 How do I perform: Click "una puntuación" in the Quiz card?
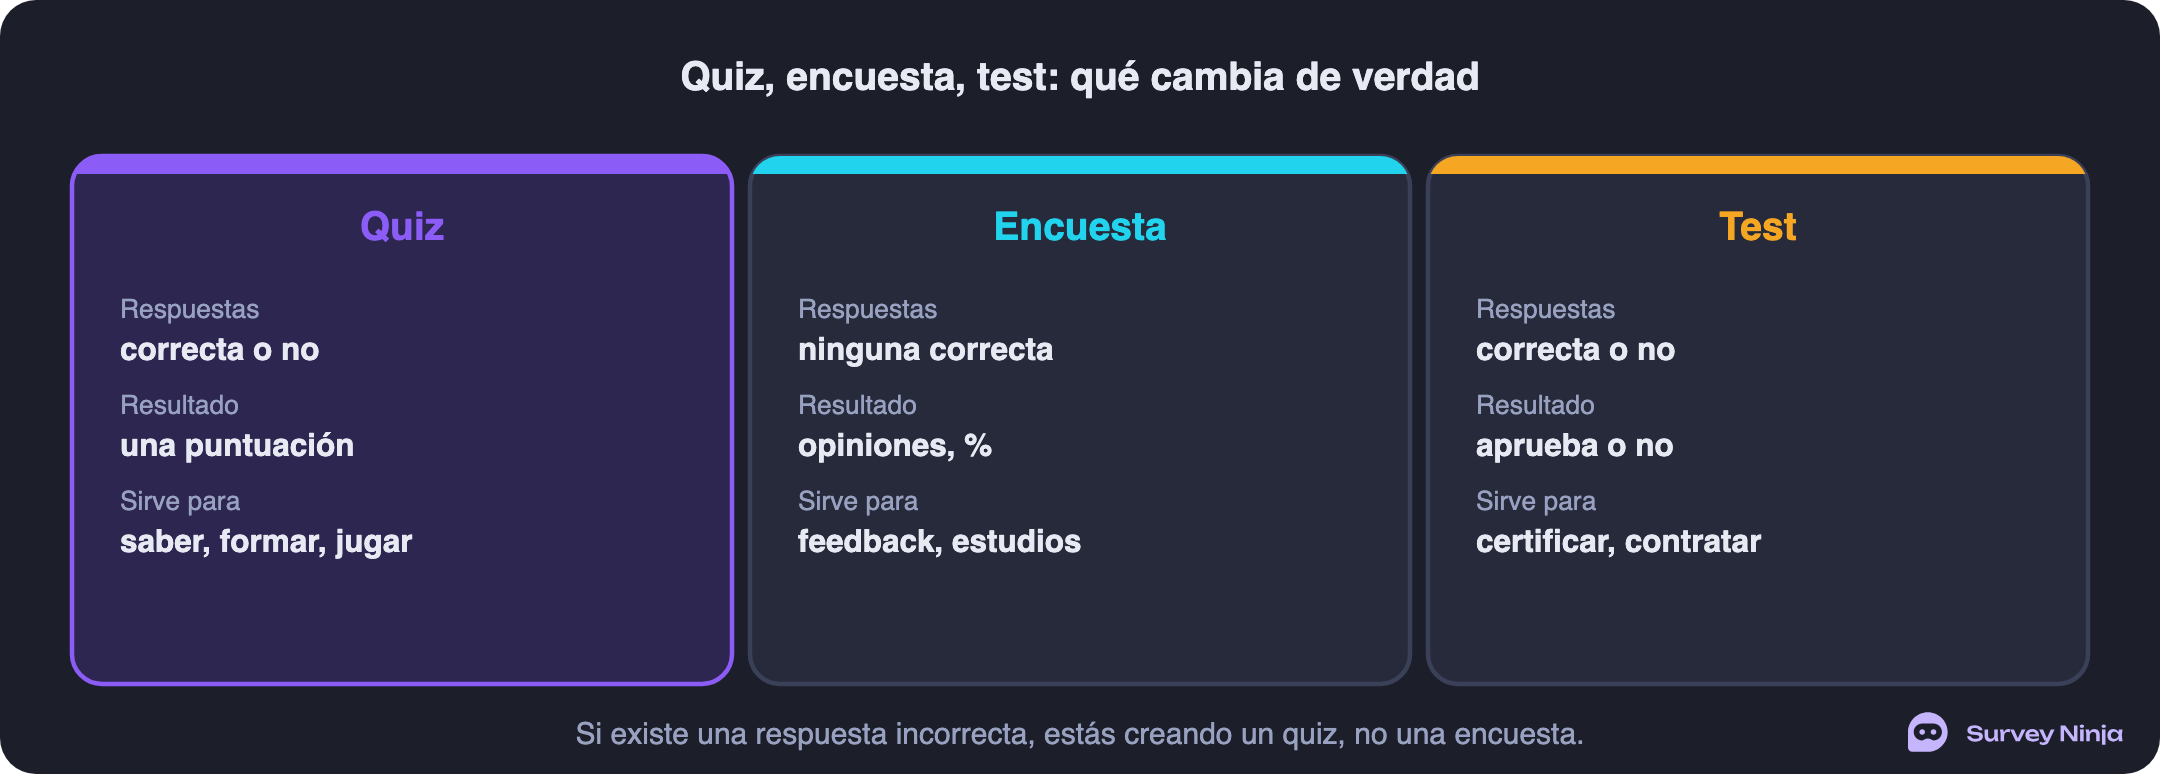(x=237, y=445)
